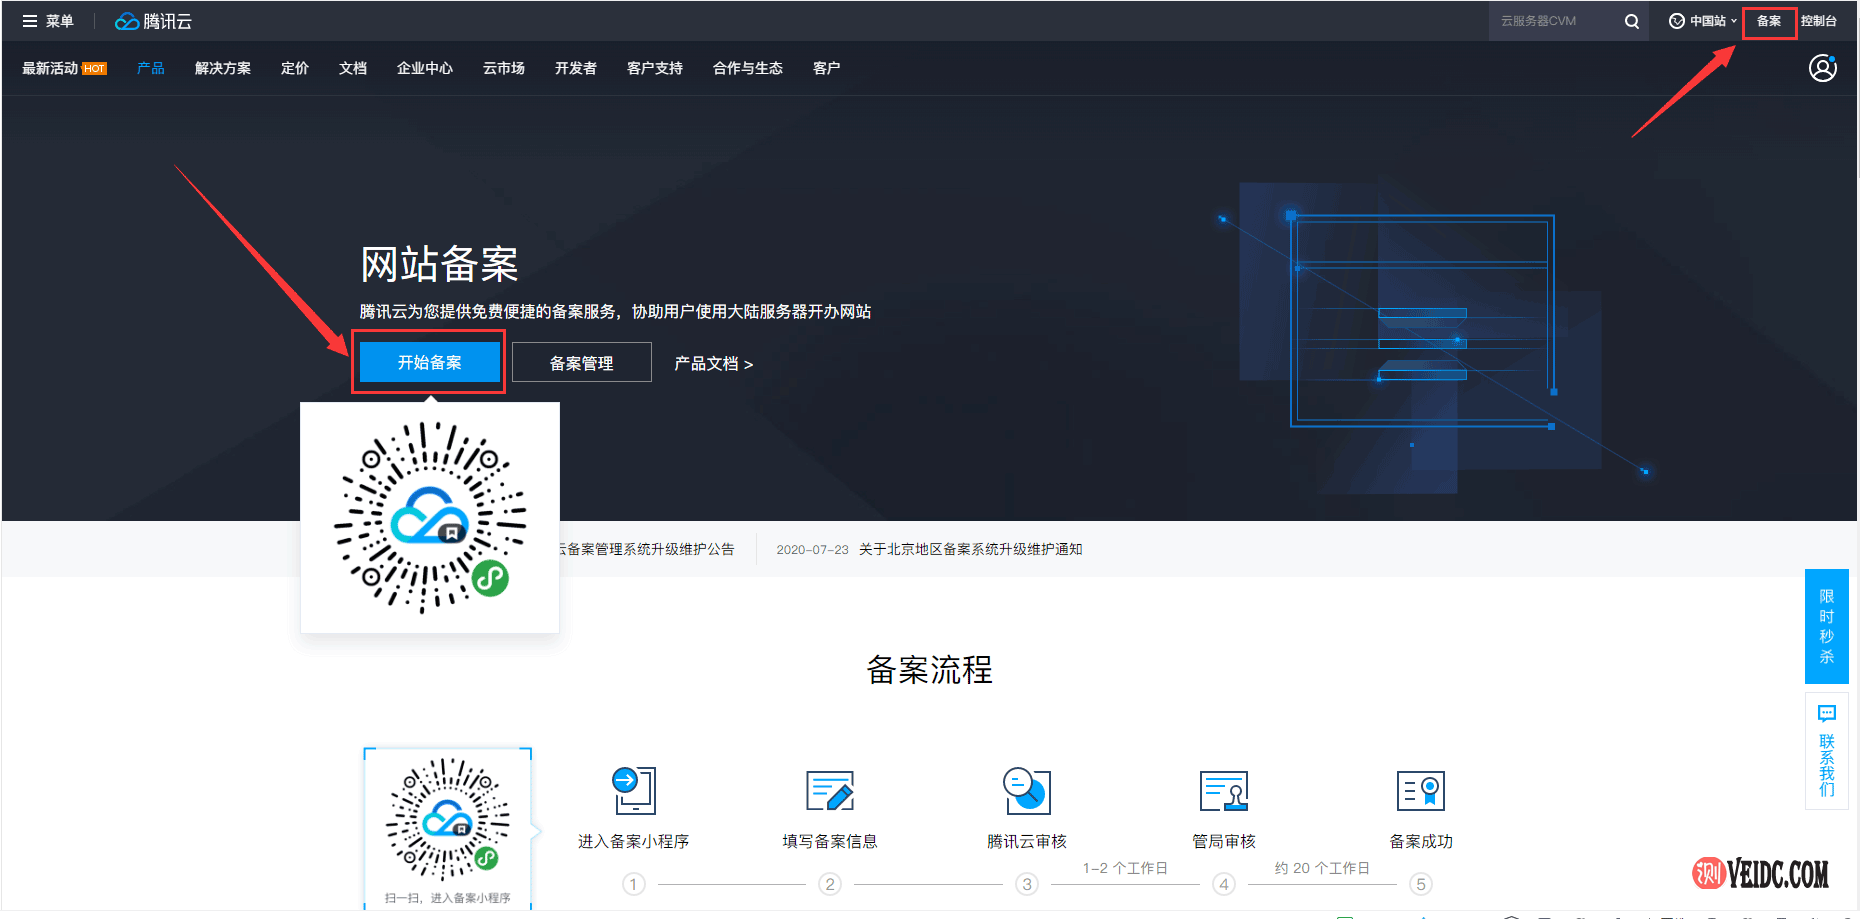Viewport: 1860px width, 919px height.
Task: Click the 腾讯云审核 magnifier icon
Action: click(1026, 791)
